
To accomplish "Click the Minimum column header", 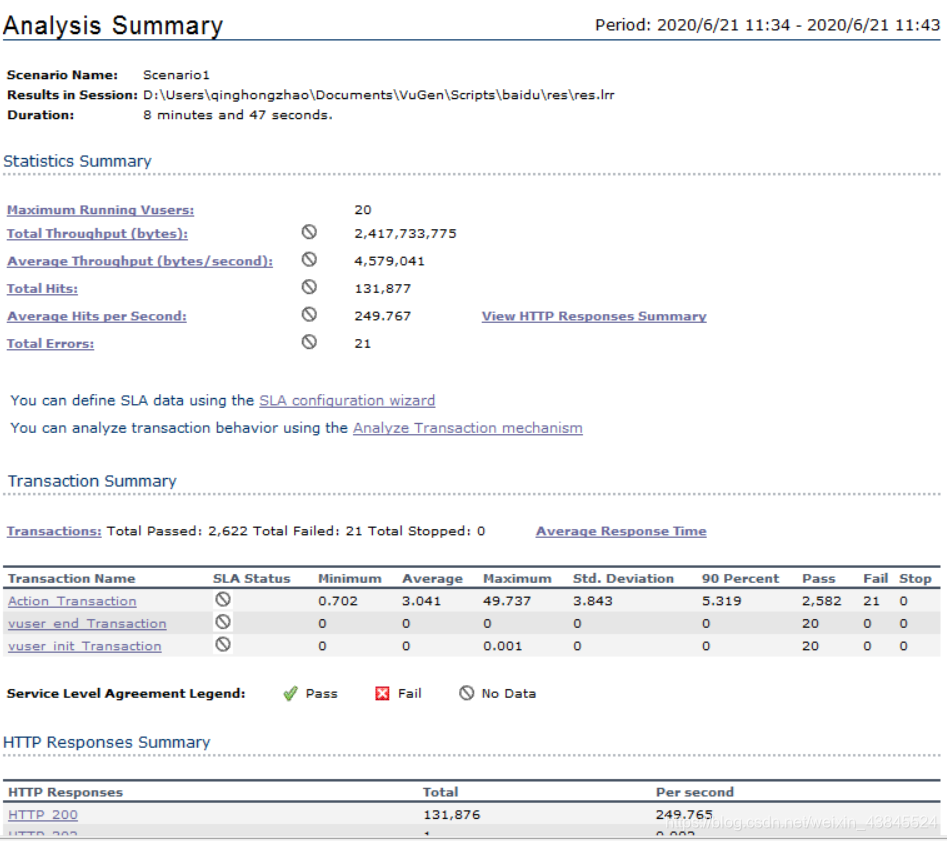I will point(350,579).
